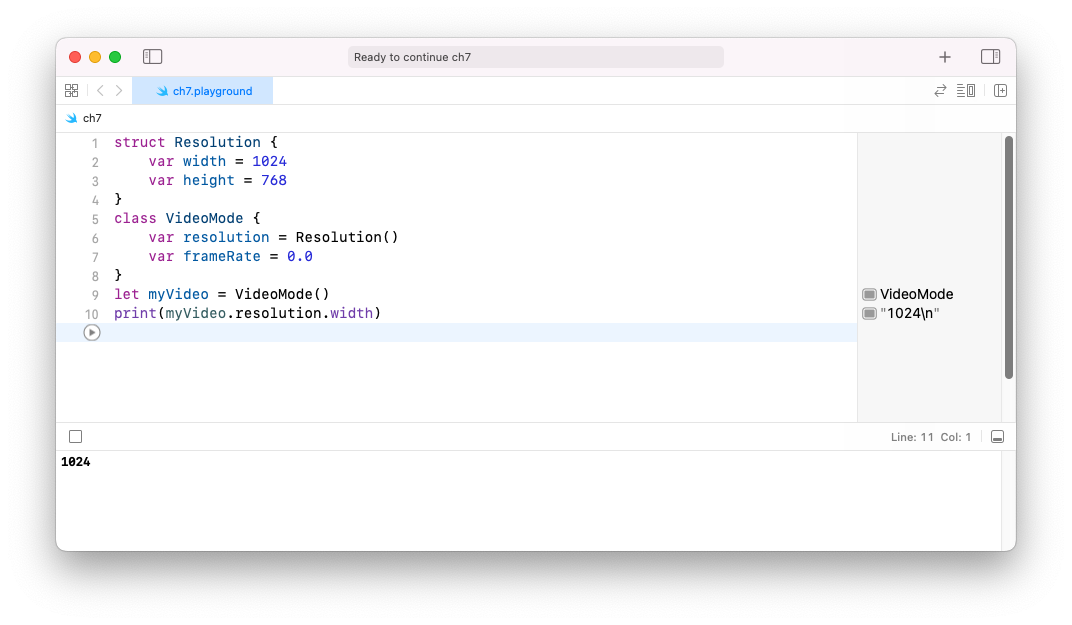Toggle the inspectors panel on the right
Image resolution: width=1072 pixels, height=625 pixels.
tap(990, 57)
